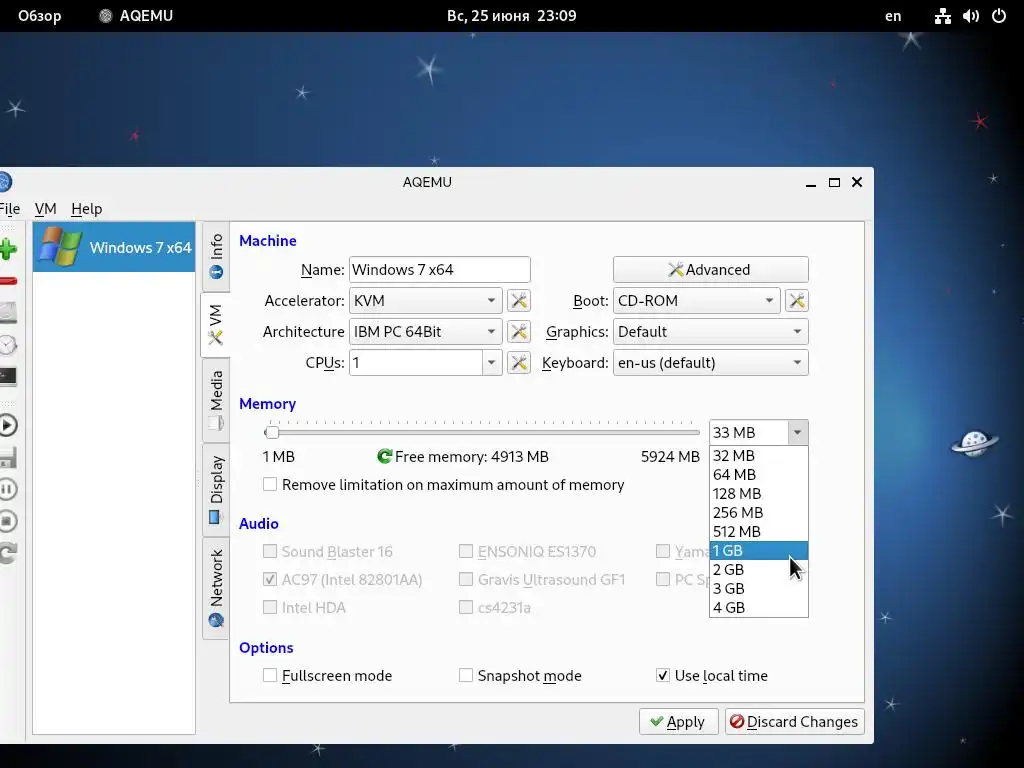Open the power icon in the top bar
This screenshot has height=768, width=1024.
[999, 16]
